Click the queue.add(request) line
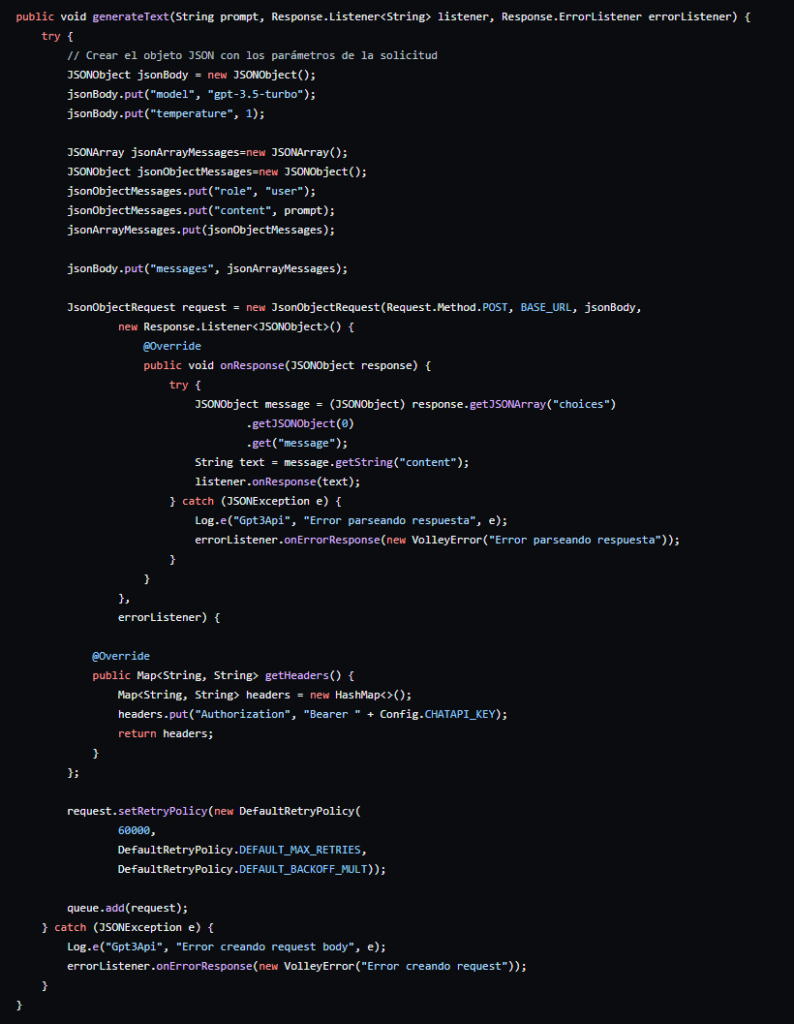794x1024 pixels. click(127, 908)
